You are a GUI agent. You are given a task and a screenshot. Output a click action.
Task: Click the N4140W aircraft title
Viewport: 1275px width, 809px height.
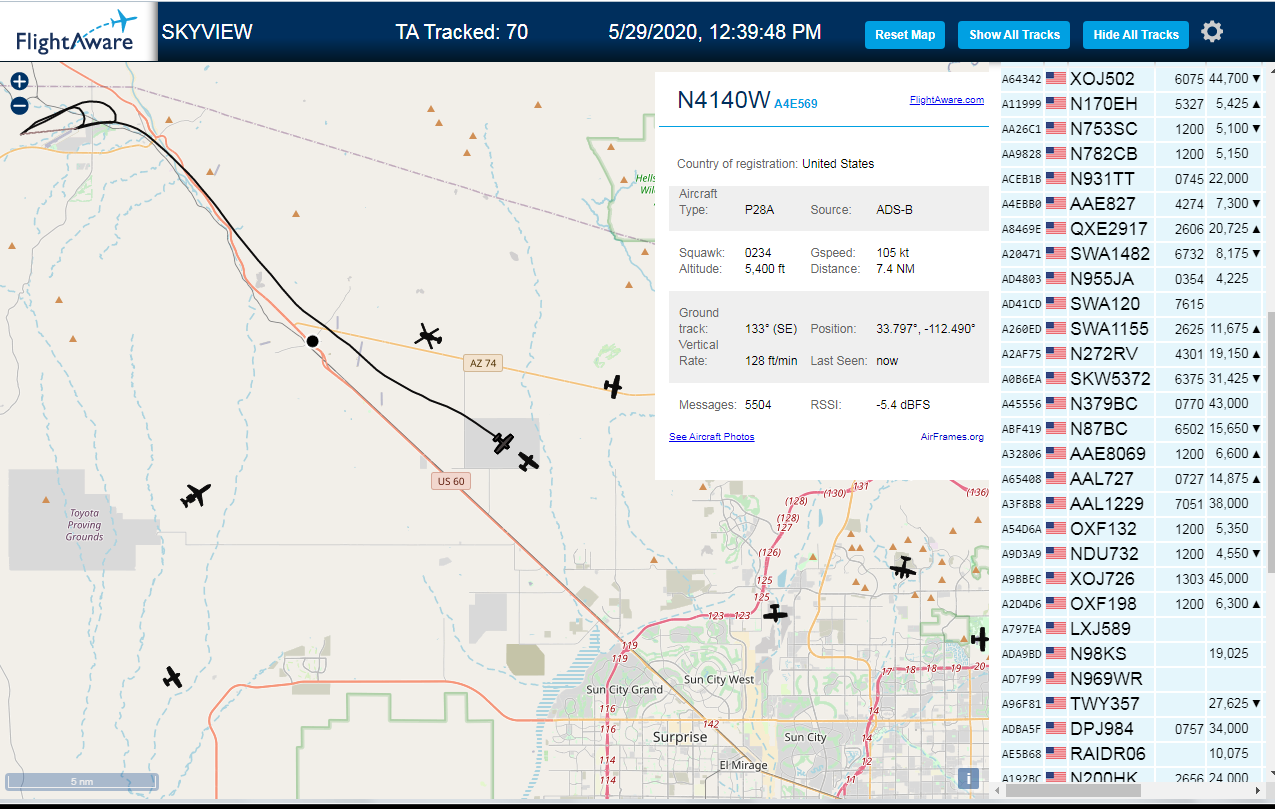(724, 100)
